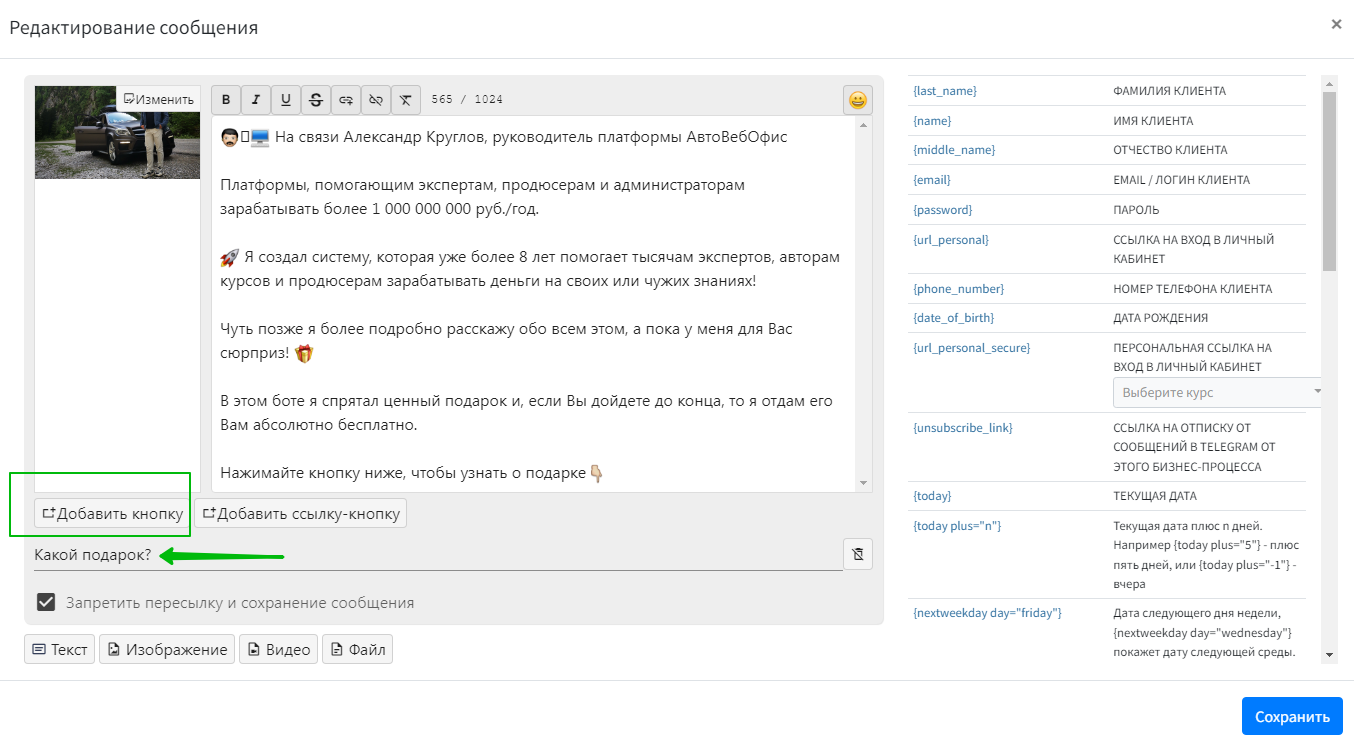Open the emoji picker
Image resolution: width=1354 pixels, height=742 pixels.
pos(857,100)
